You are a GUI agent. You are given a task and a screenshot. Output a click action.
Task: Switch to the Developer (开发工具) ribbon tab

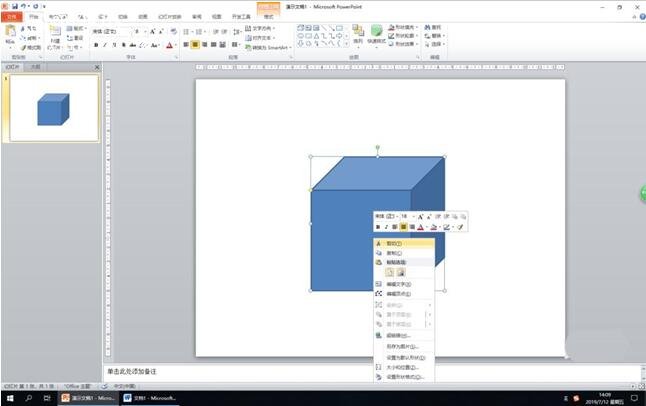click(x=241, y=17)
